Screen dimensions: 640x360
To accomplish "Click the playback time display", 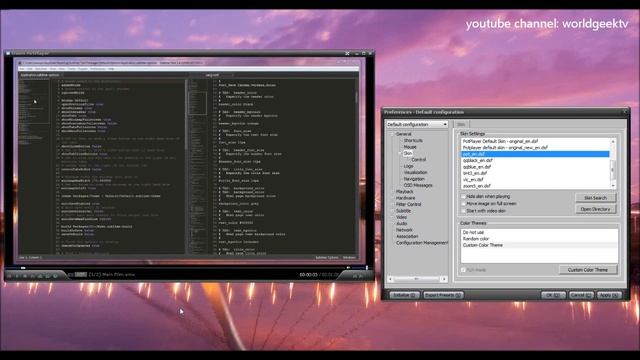I will coord(318,275).
